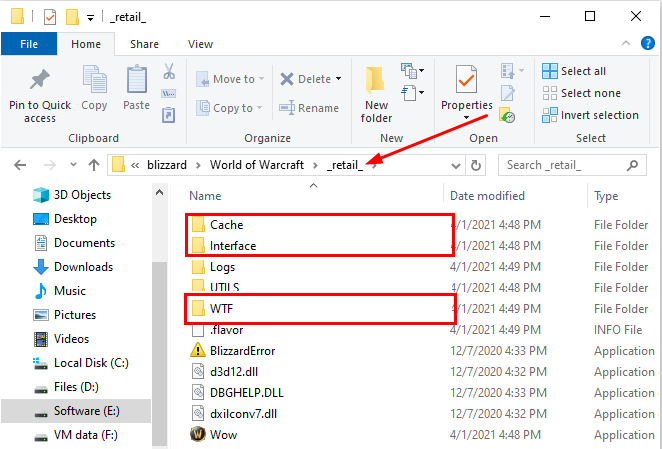Click the Paste shortcut icon
Viewport: 662px width, 449px height.
[169, 115]
